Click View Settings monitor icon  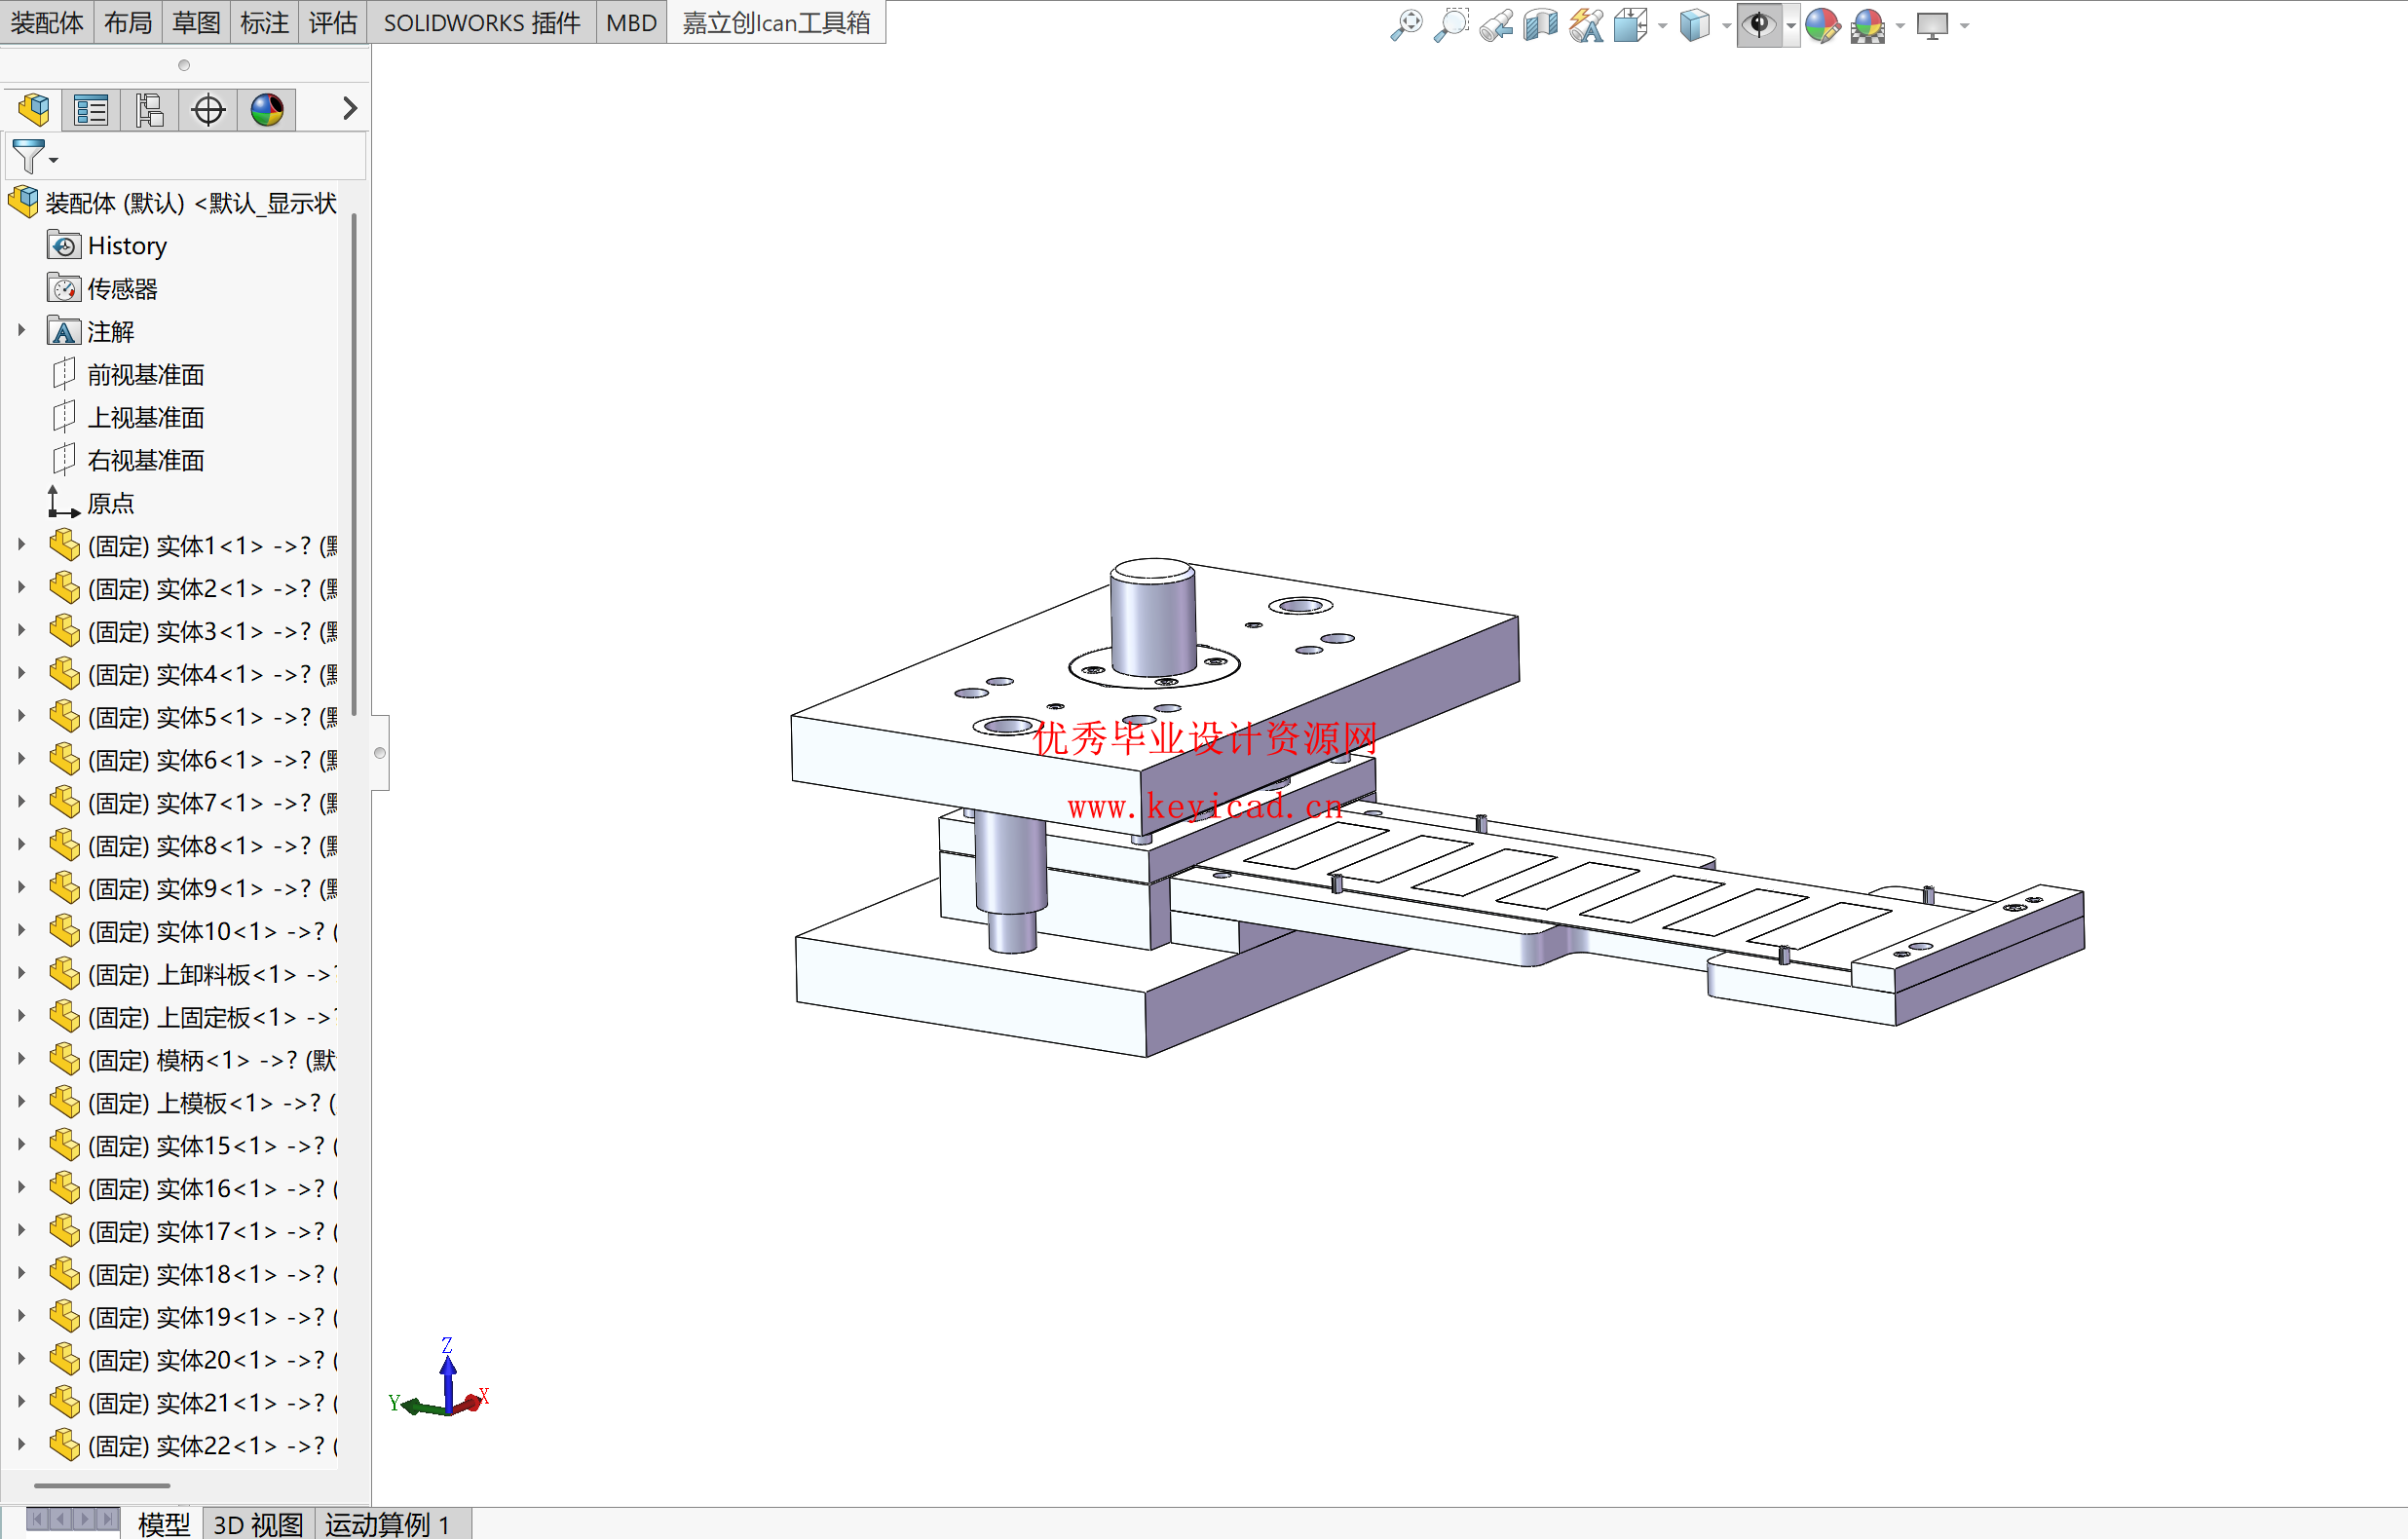[x=1932, y=24]
